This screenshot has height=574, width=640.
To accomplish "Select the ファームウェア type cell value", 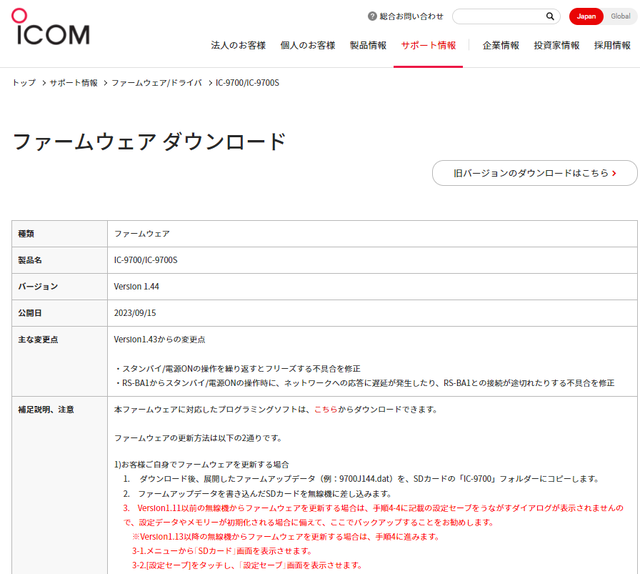I will [x=142, y=234].
